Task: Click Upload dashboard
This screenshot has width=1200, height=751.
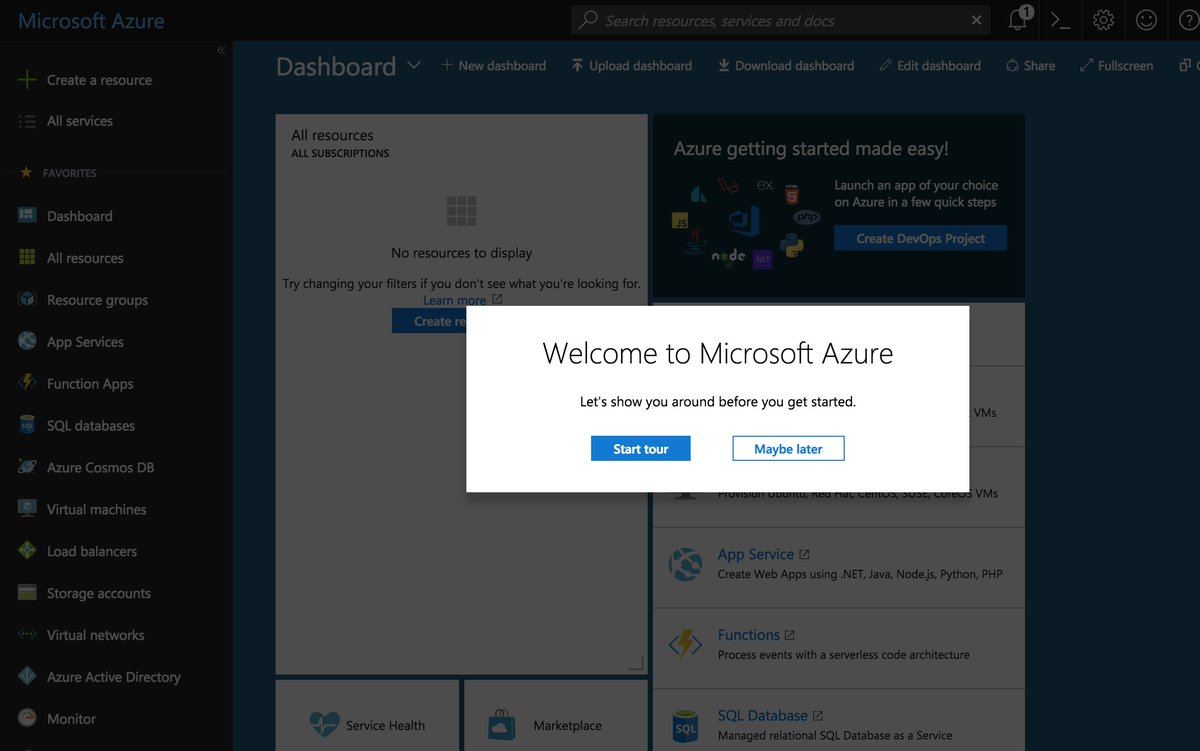Action: coord(631,66)
